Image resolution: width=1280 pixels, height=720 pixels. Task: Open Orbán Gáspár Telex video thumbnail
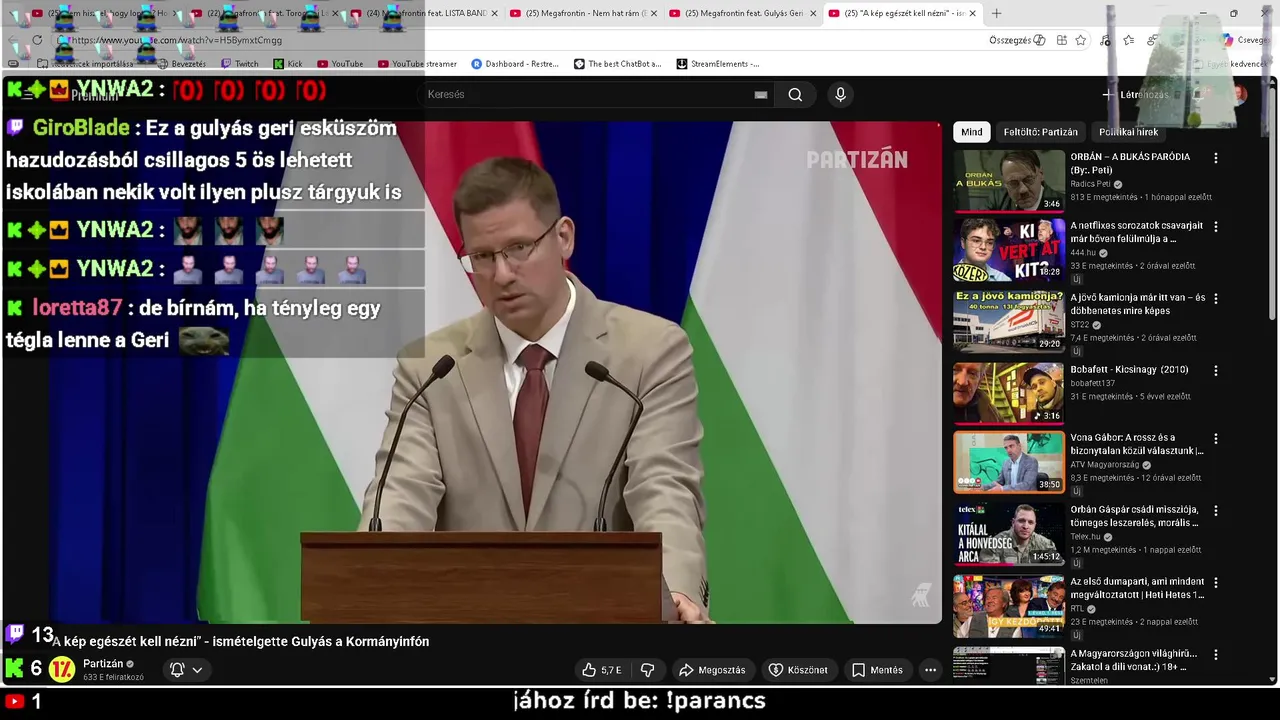(1009, 534)
